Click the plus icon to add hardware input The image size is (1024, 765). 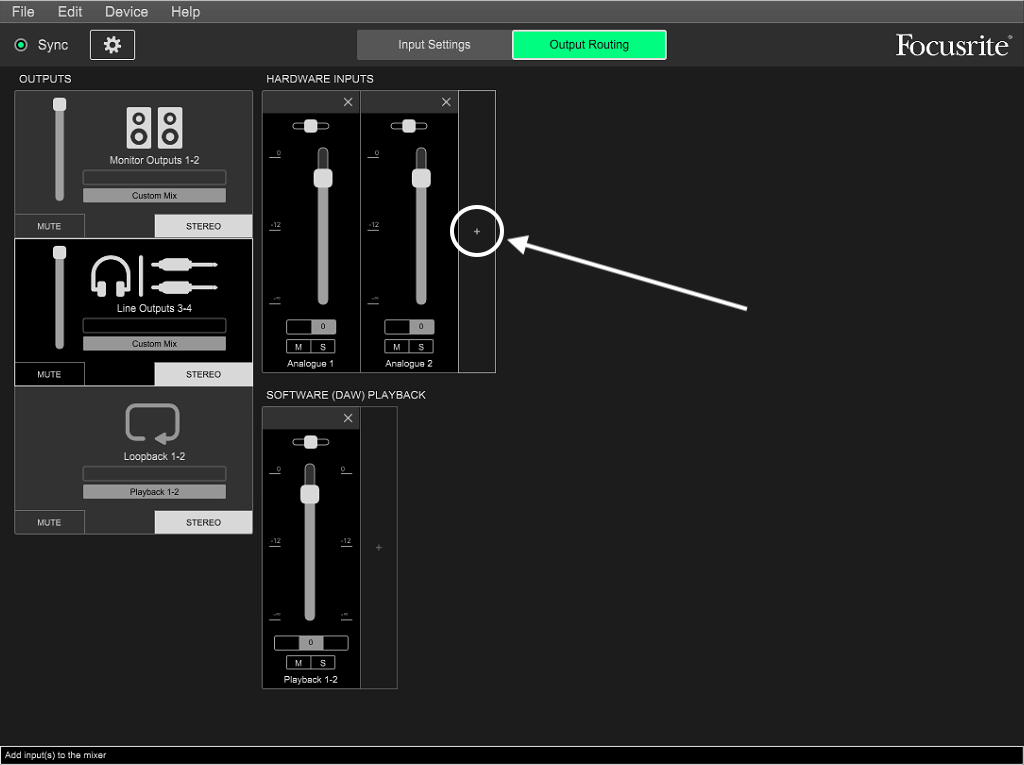click(x=477, y=231)
